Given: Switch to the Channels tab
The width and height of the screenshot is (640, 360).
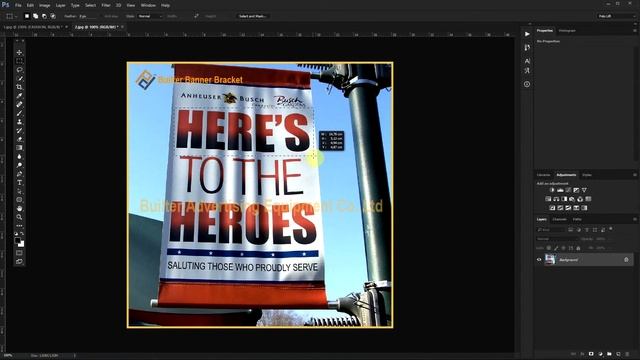Looking at the screenshot, I should click(559, 219).
